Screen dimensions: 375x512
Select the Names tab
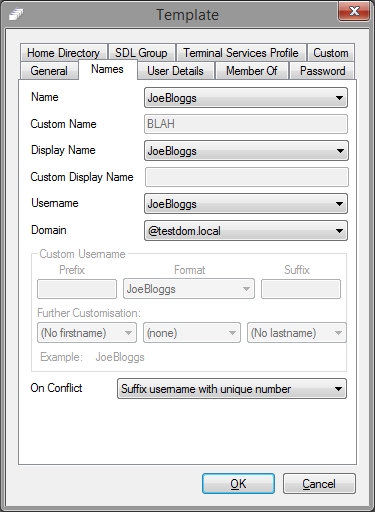point(107,69)
